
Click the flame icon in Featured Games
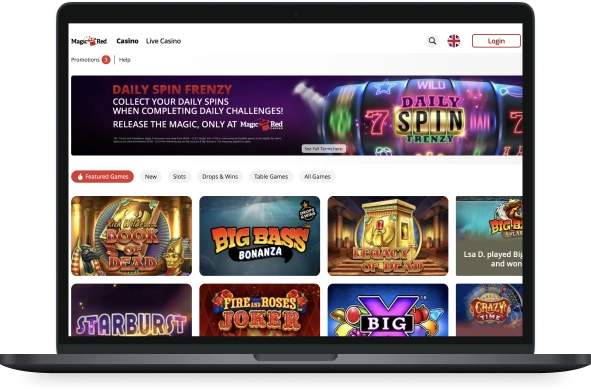pyautogui.click(x=80, y=176)
